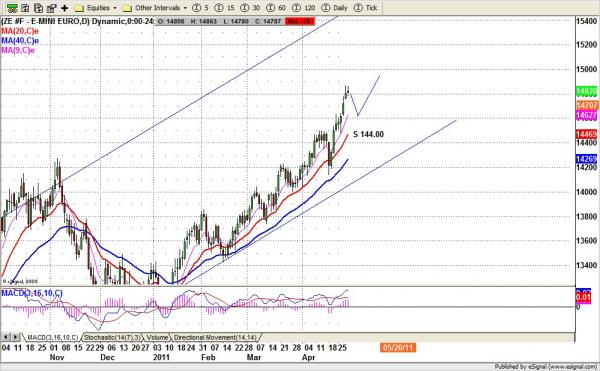
Task: Click the 2011 year label on time axis
Action: pyautogui.click(x=161, y=358)
